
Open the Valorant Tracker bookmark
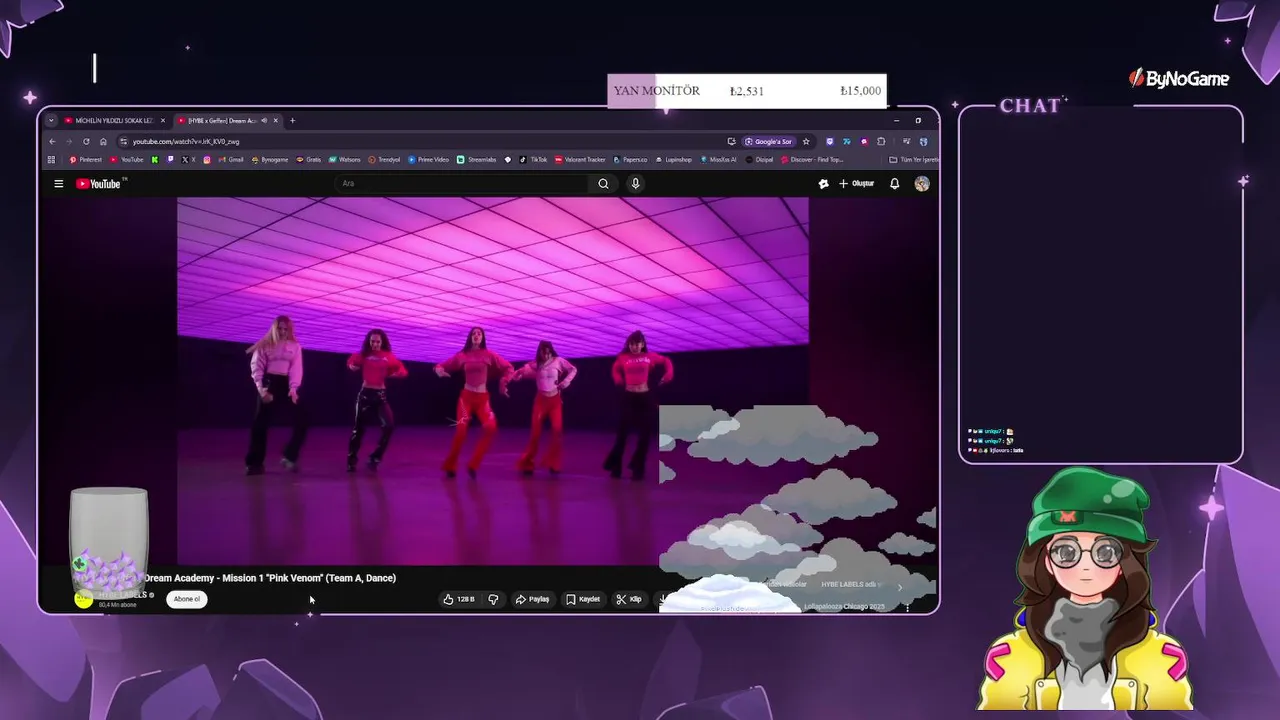[580, 160]
